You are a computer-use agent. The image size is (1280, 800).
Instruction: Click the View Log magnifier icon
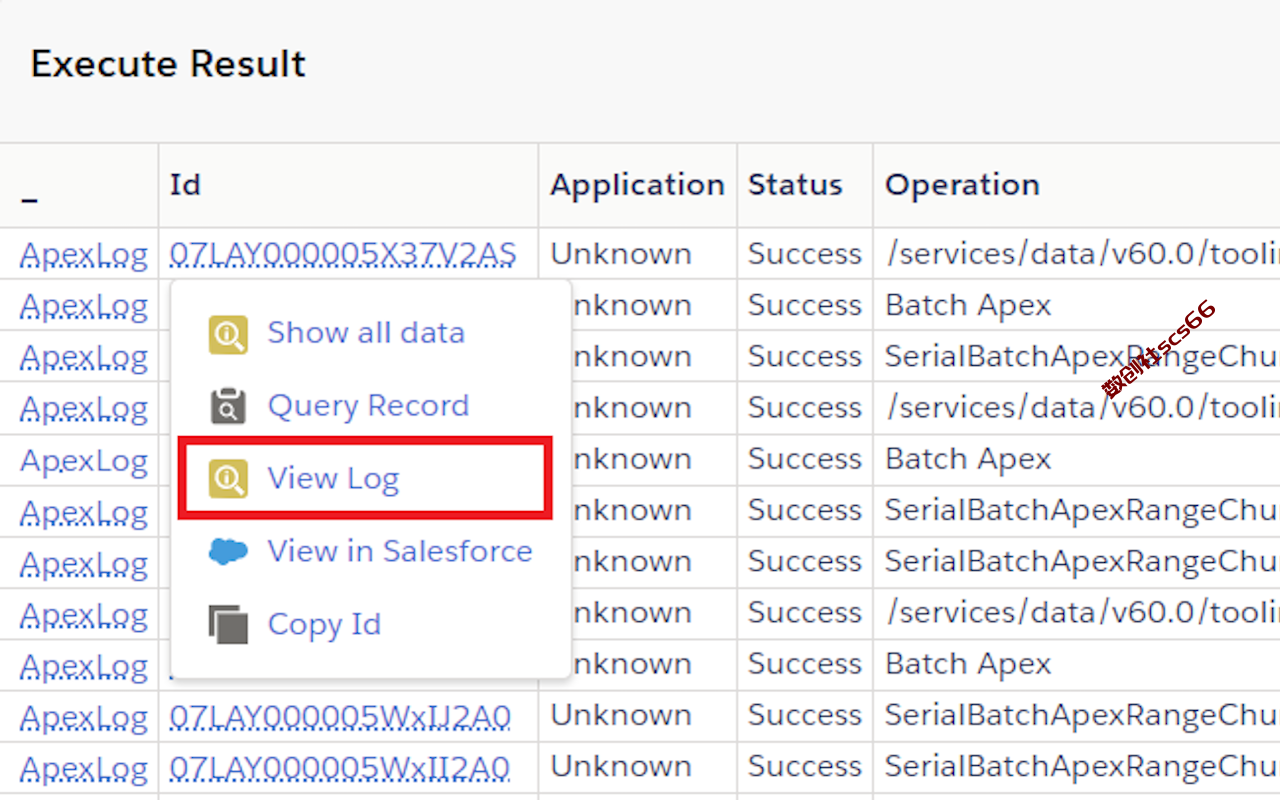(228, 480)
